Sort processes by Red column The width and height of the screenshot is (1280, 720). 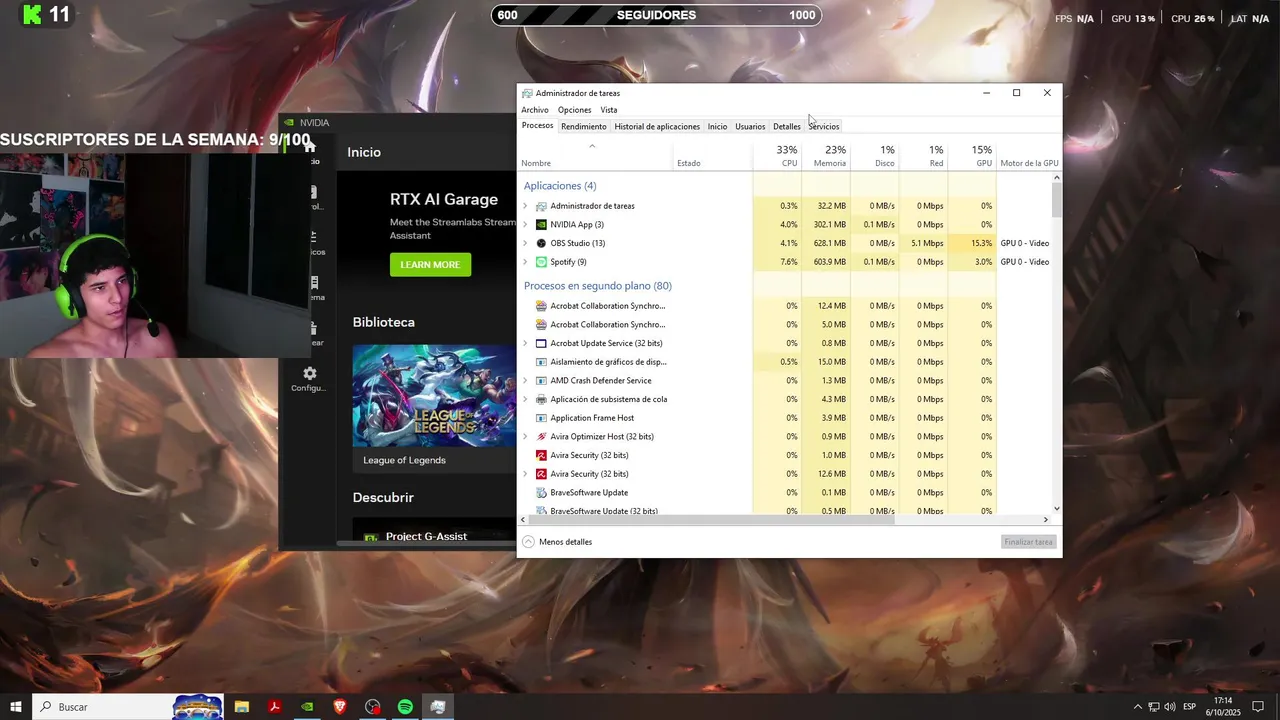[x=923, y=156]
